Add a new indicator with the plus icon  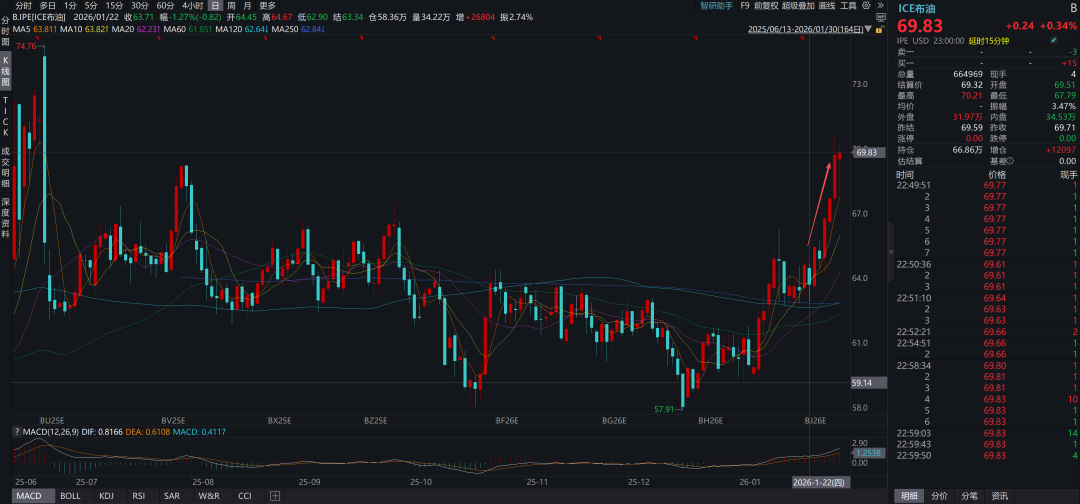(274, 496)
